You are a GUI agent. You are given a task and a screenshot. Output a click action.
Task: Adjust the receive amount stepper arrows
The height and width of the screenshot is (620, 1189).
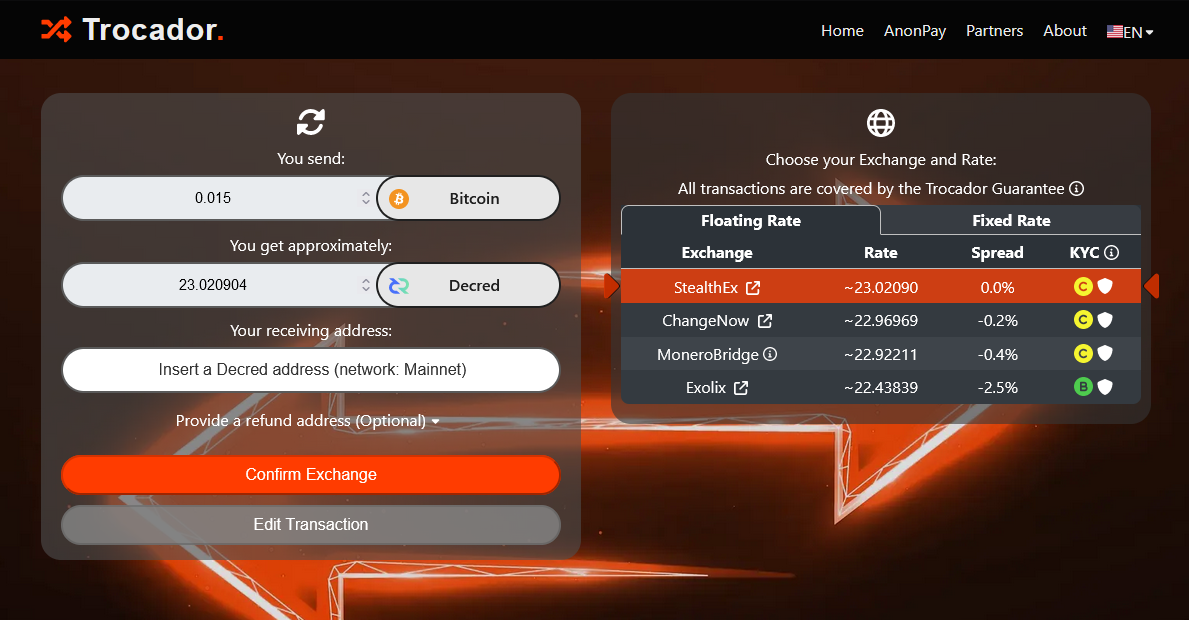pyautogui.click(x=365, y=286)
